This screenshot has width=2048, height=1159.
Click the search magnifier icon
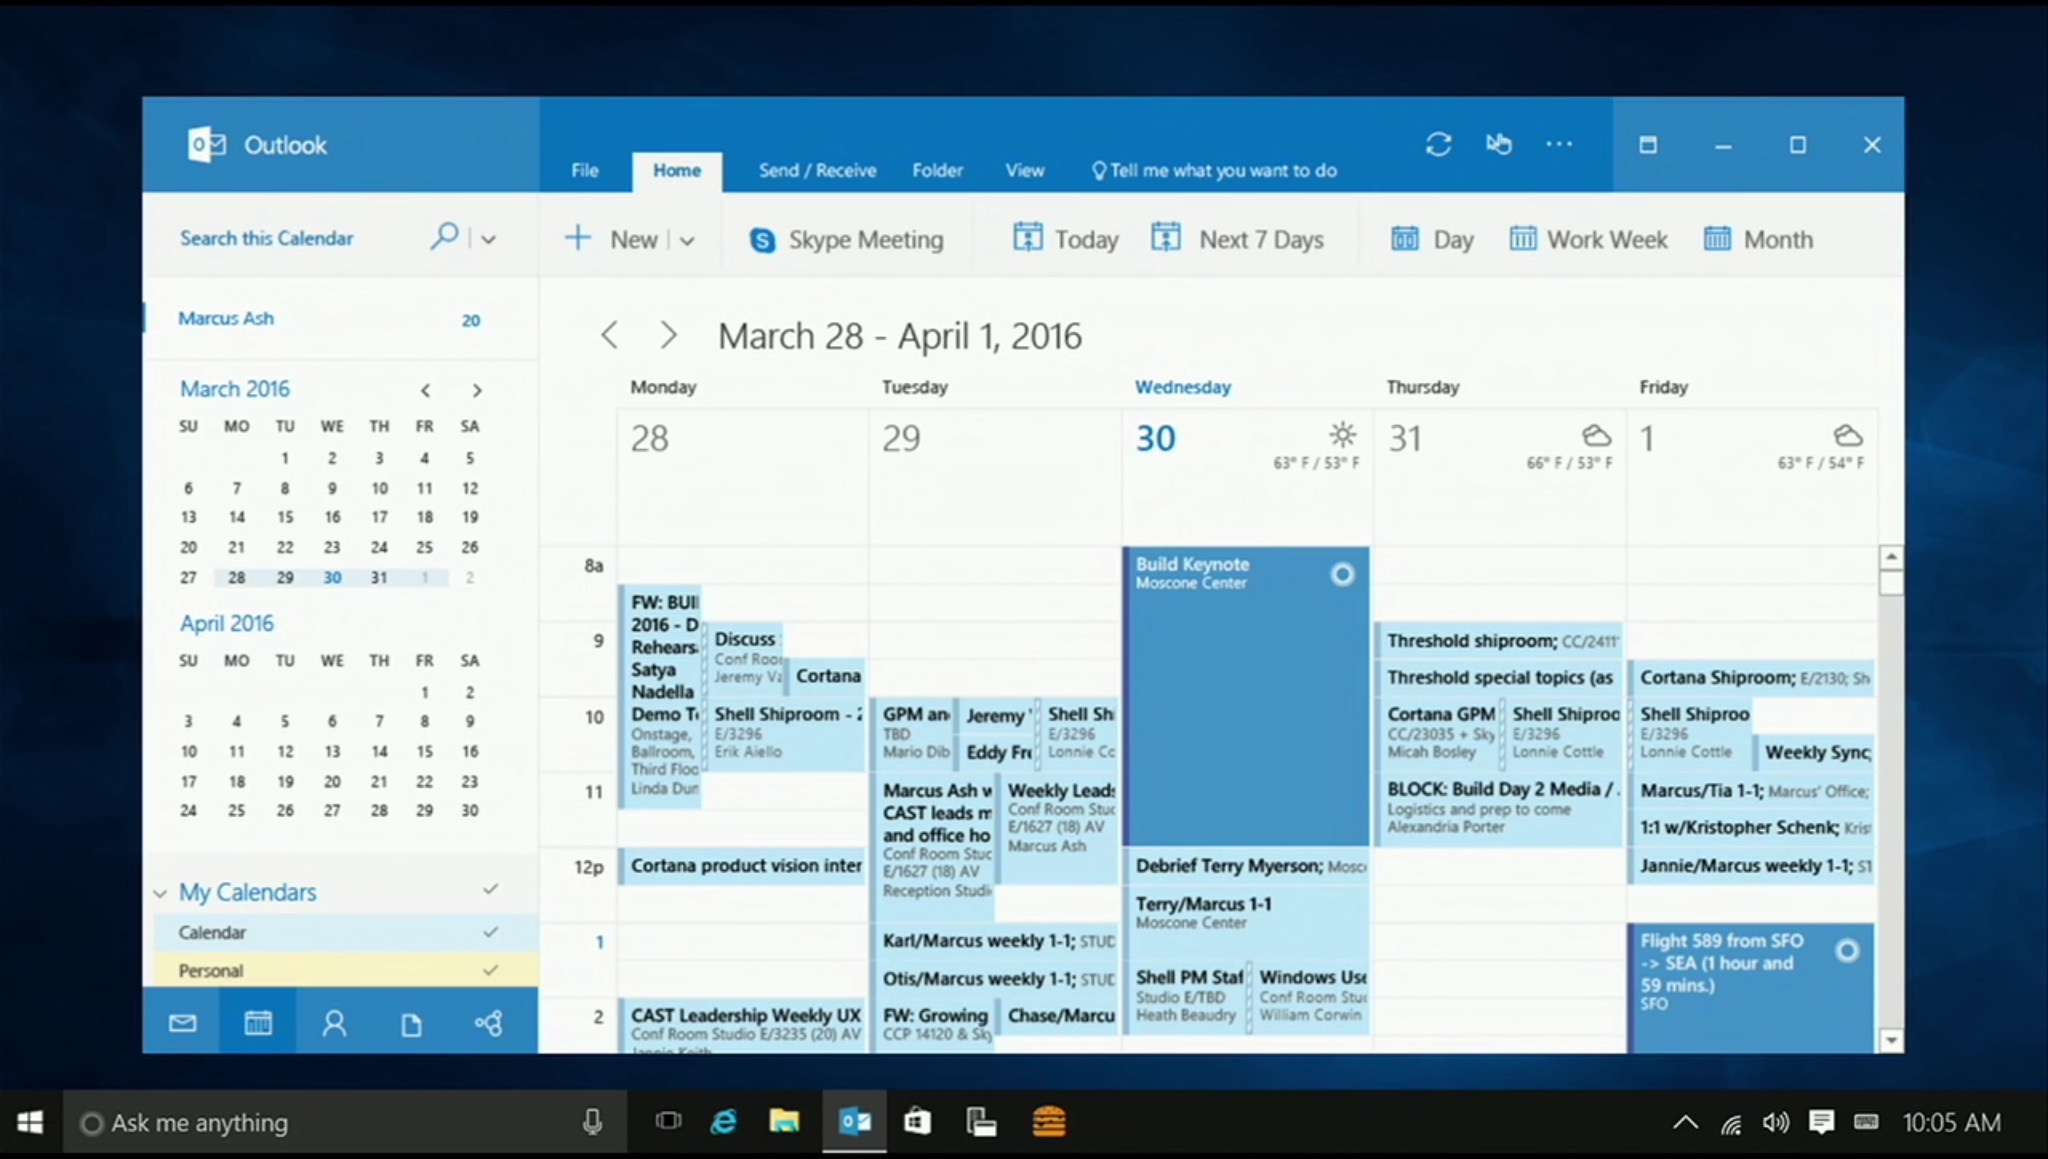[x=445, y=237]
